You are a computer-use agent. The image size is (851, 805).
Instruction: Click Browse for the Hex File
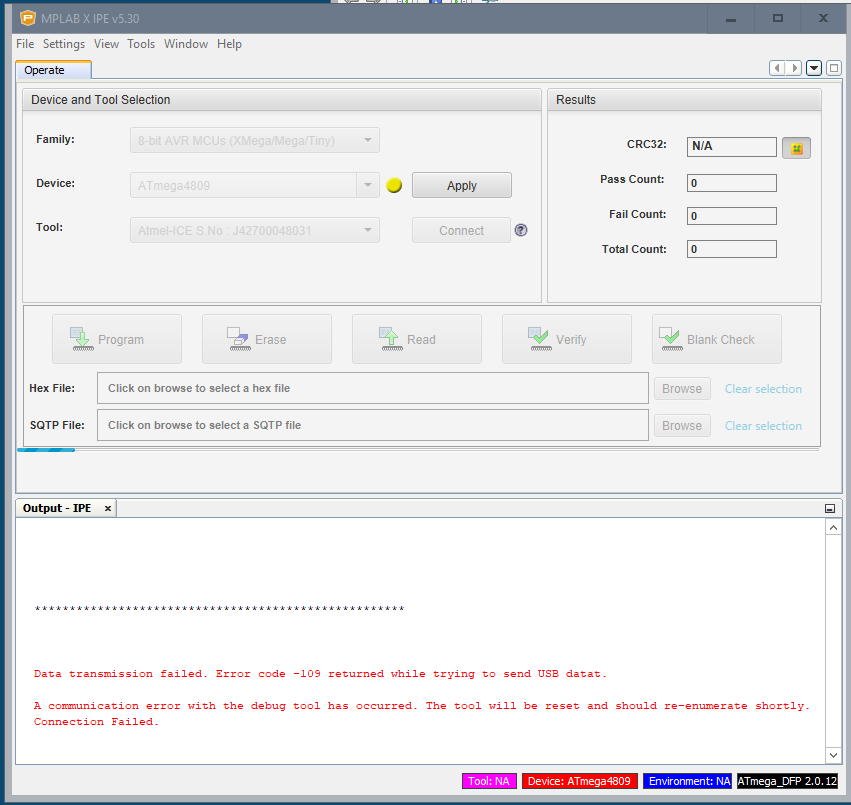[x=682, y=389]
